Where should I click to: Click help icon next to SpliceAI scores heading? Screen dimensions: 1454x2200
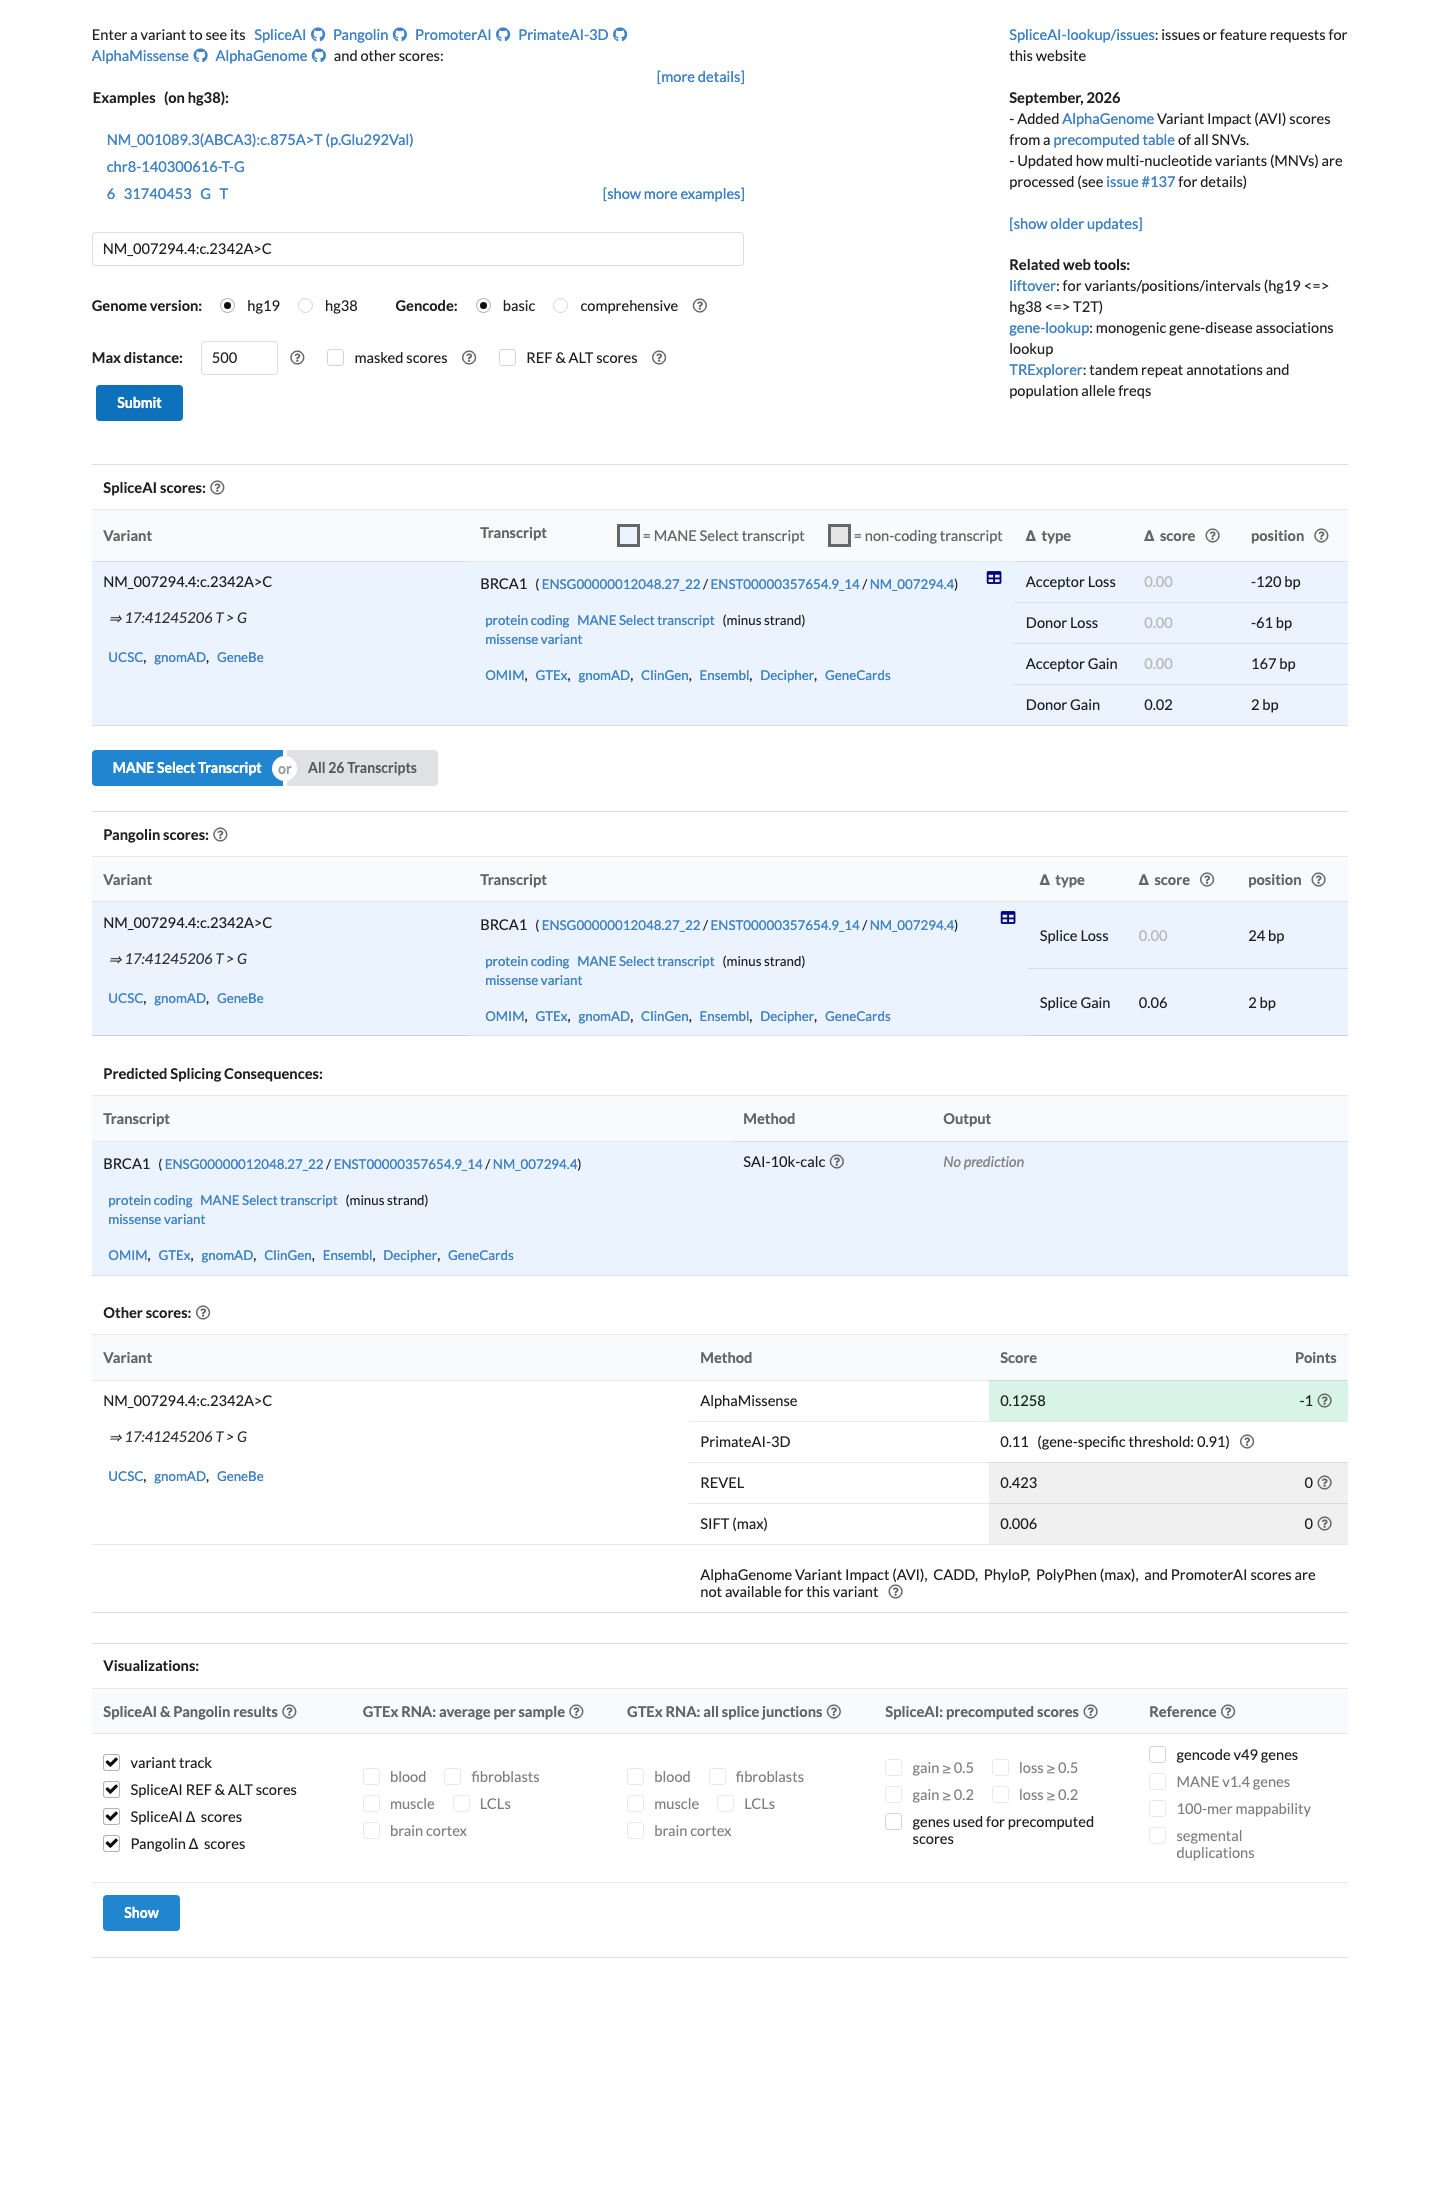click(x=217, y=488)
